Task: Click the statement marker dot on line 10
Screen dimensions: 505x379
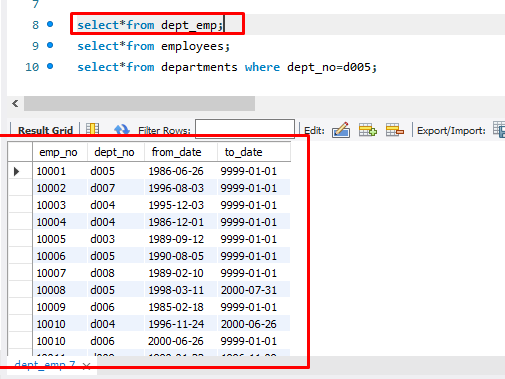Action: [50, 66]
